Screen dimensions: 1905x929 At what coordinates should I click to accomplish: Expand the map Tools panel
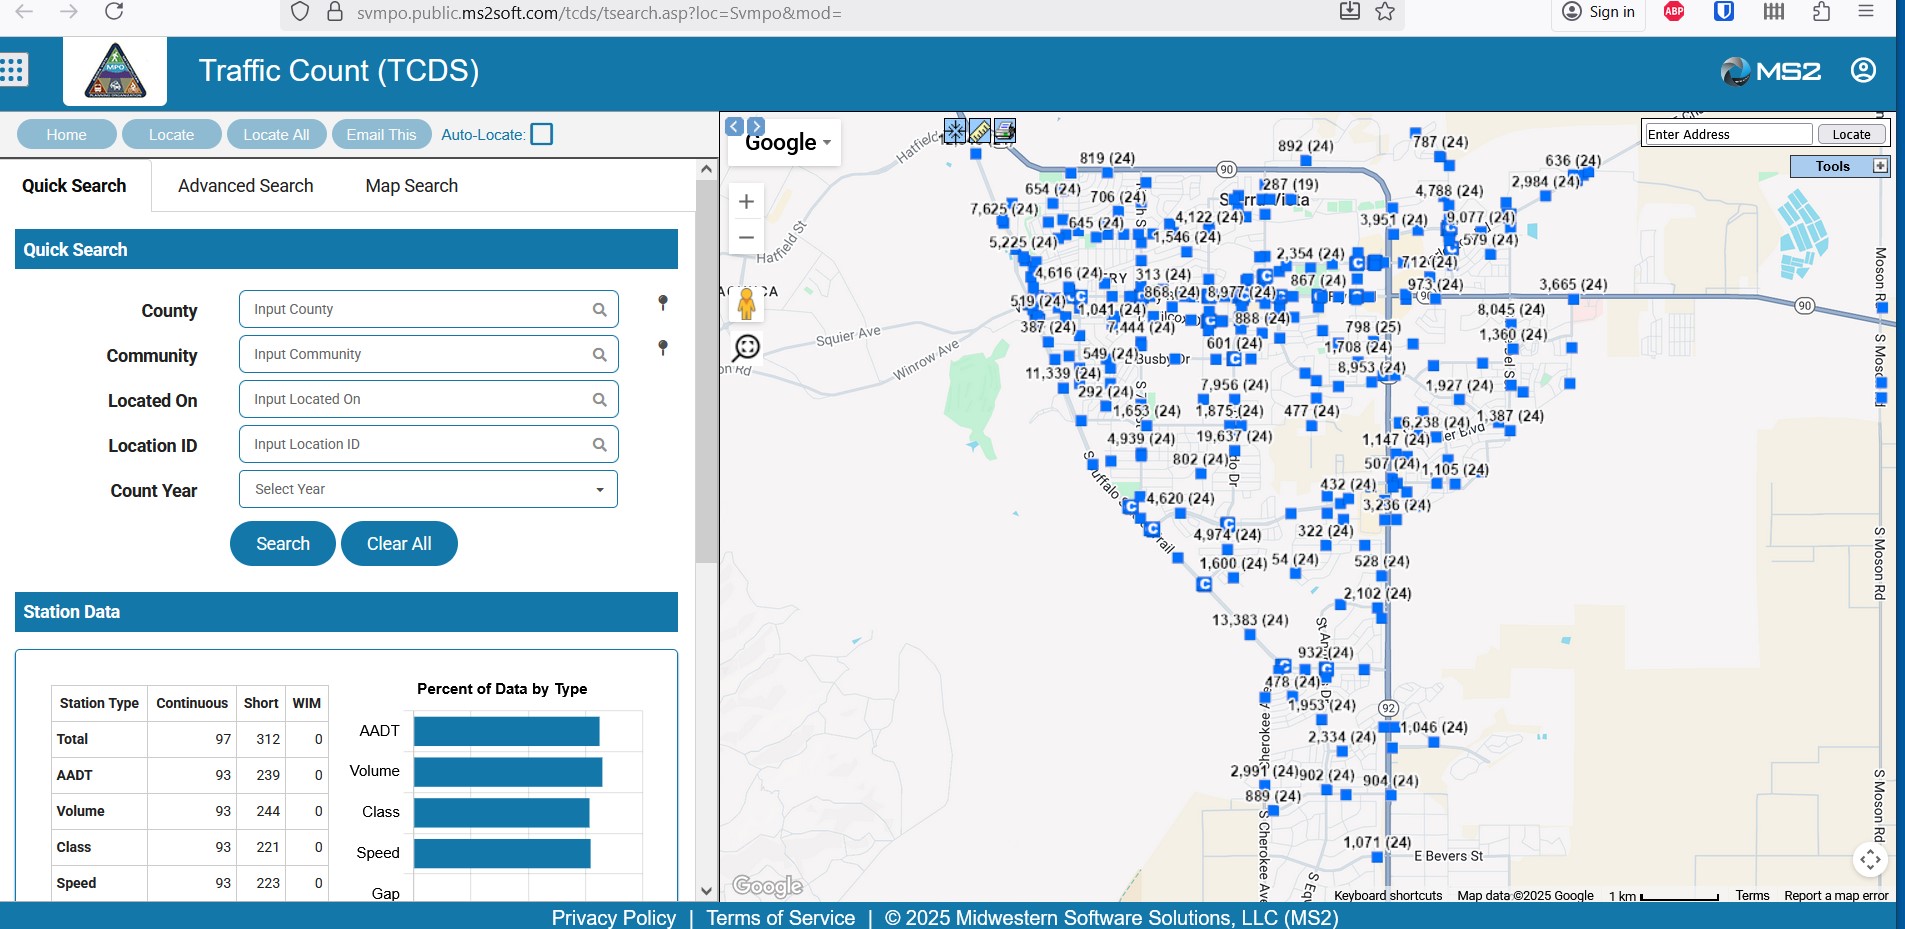[1880, 166]
